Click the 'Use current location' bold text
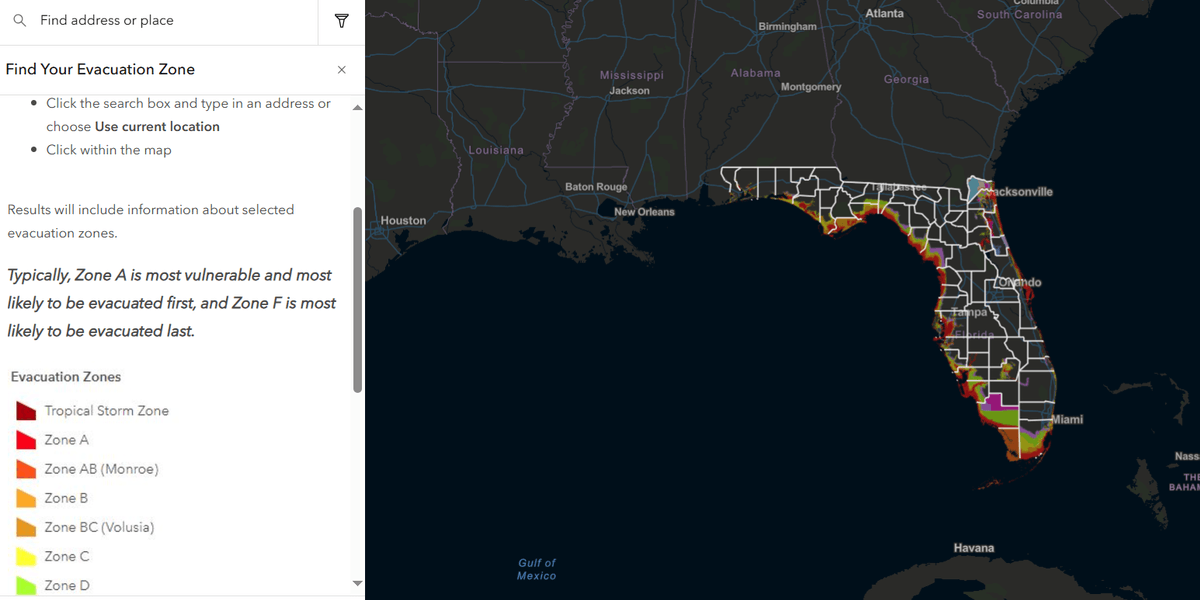This screenshot has height=600, width=1200. (157, 127)
